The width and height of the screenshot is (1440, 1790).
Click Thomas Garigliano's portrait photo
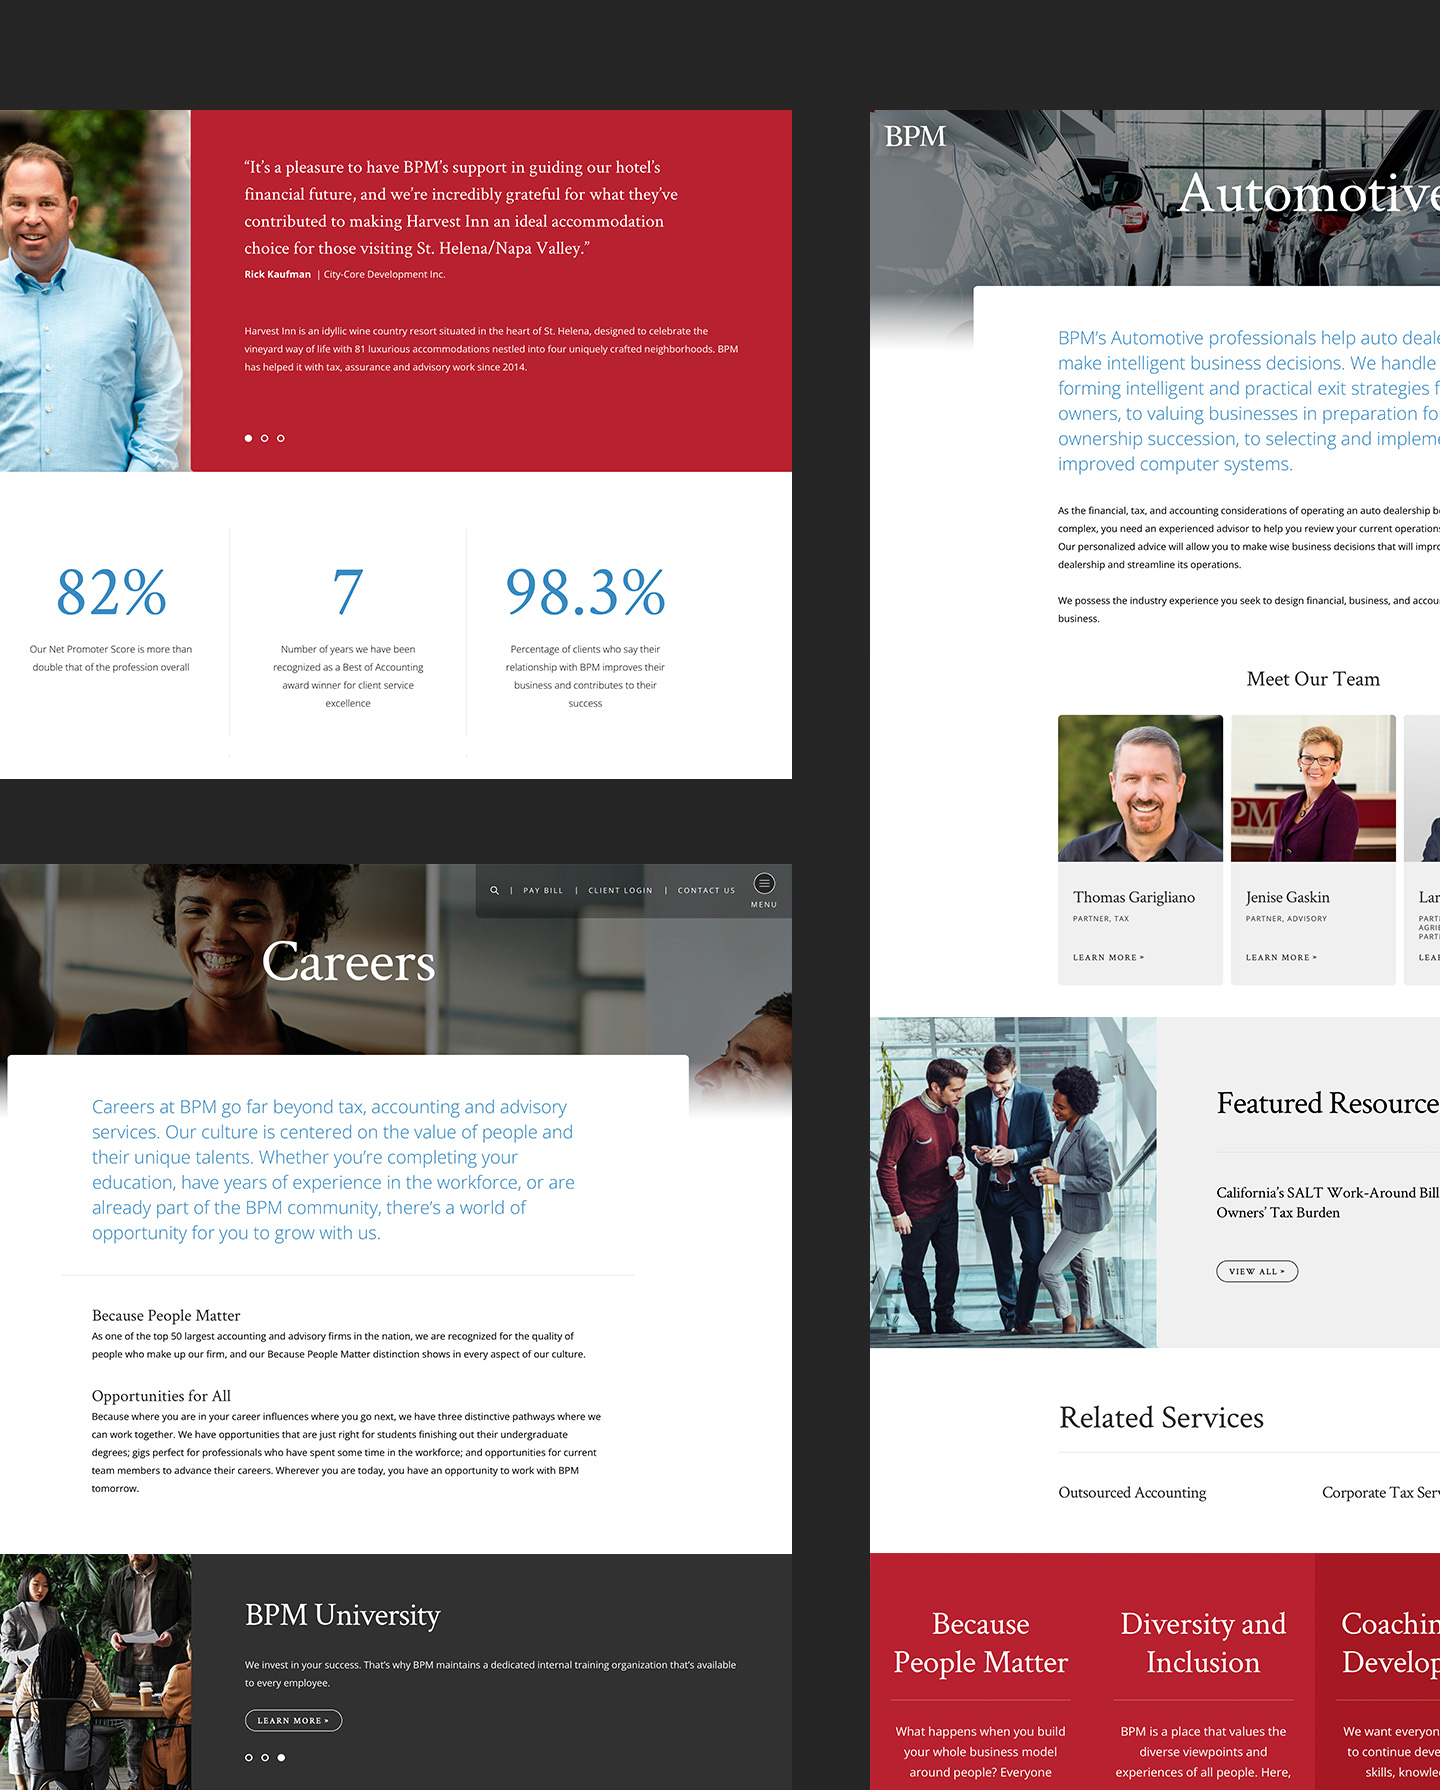click(1140, 788)
